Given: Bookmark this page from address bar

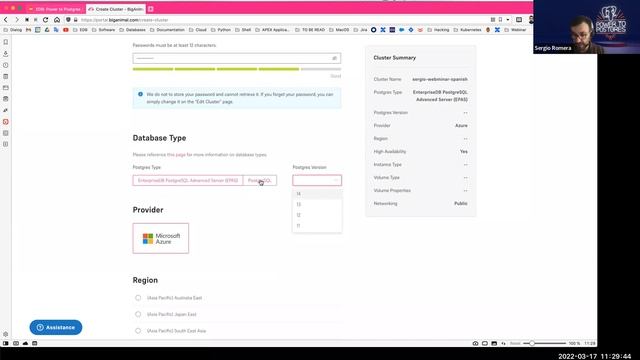Looking at the screenshot, I should [x=500, y=20].
